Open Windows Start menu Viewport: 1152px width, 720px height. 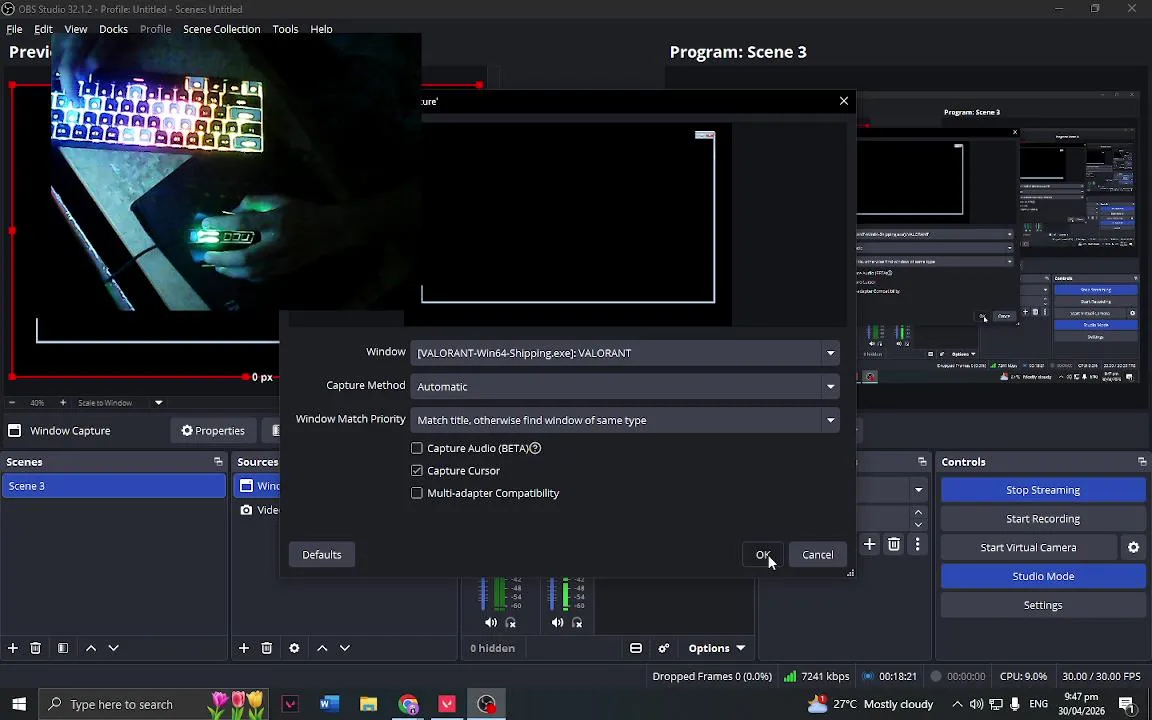(19, 704)
